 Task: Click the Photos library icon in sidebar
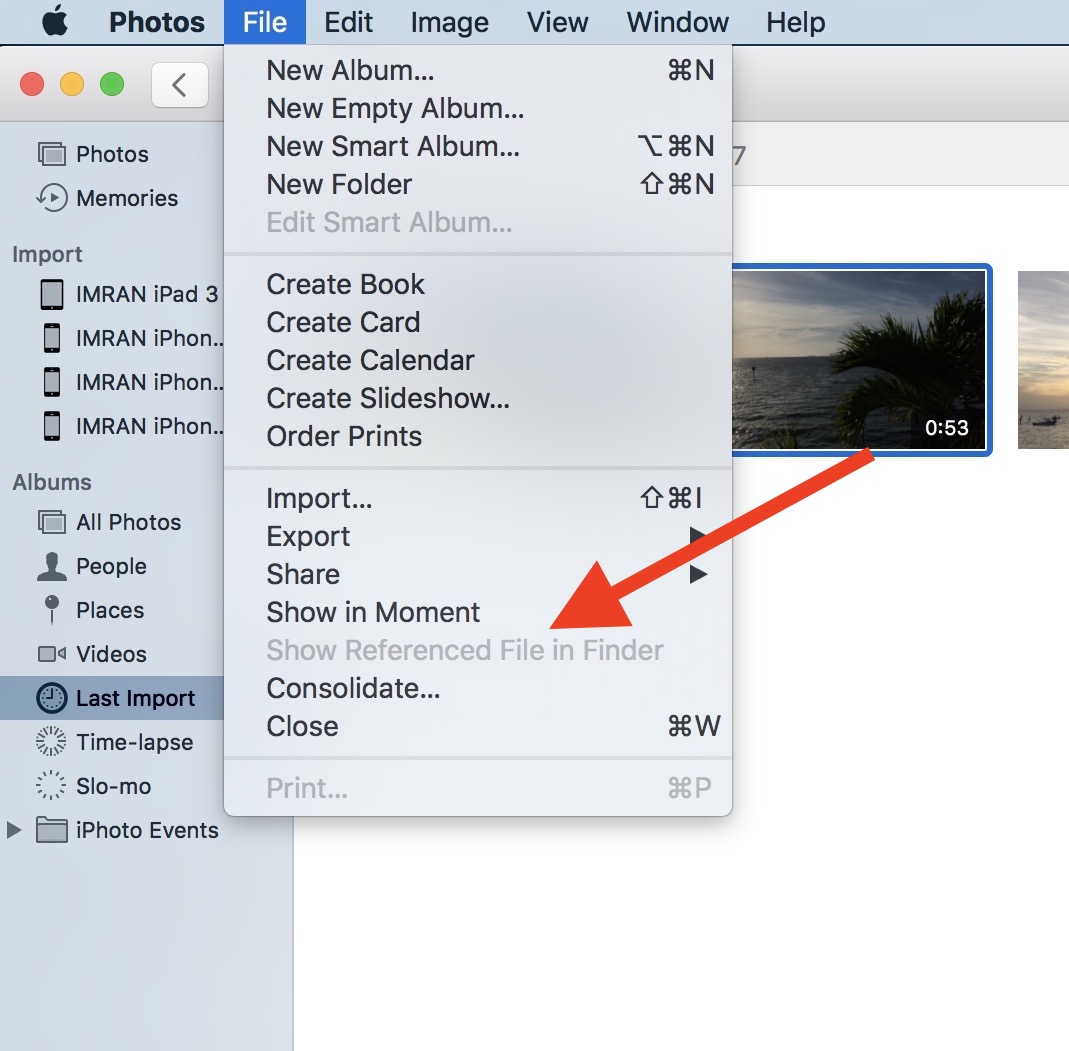tap(52, 154)
